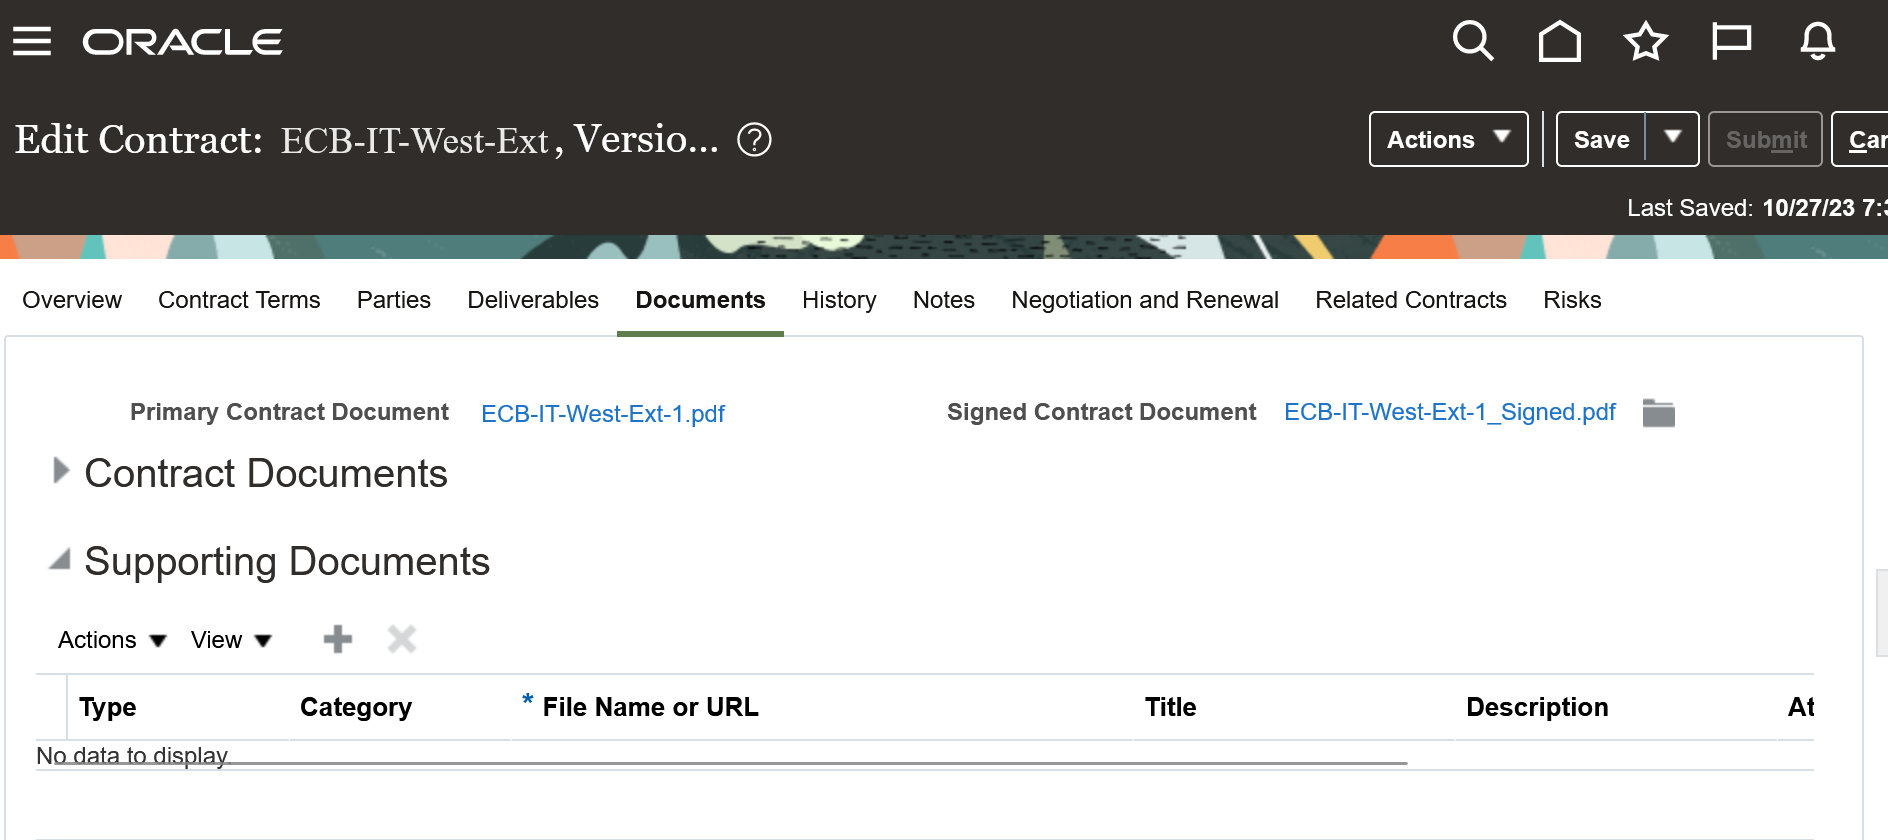Image resolution: width=1888 pixels, height=840 pixels.
Task: Open the ECB-IT-West-Ext-1.pdf primary document
Action: click(603, 413)
